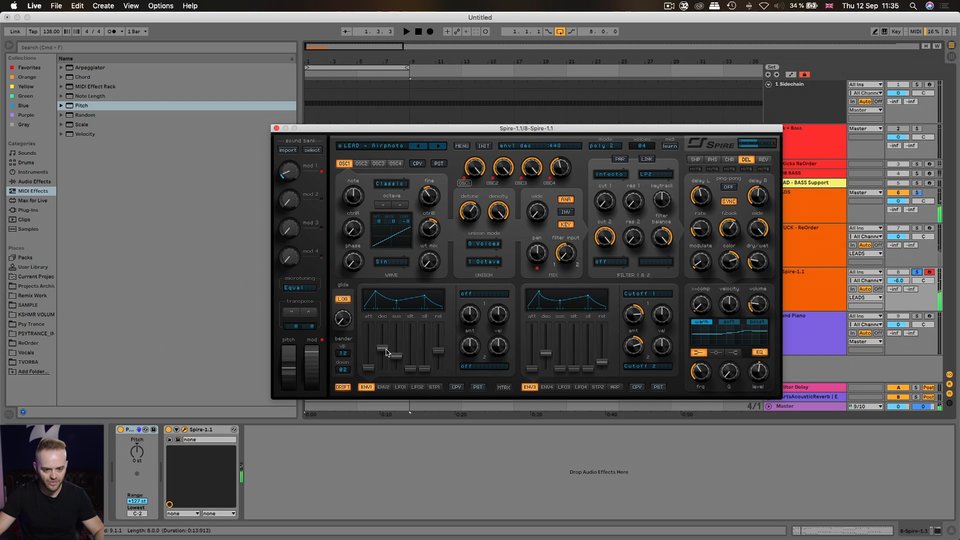Open the Equal microtuning dropdown

click(299, 287)
